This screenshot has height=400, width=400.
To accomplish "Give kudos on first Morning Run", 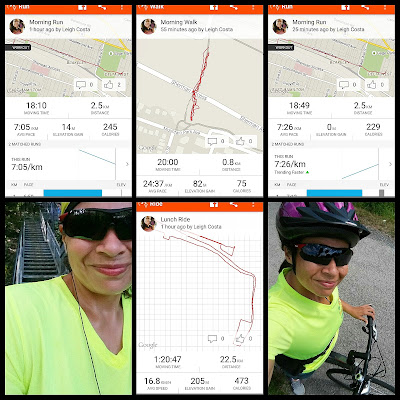I will [109, 85].
